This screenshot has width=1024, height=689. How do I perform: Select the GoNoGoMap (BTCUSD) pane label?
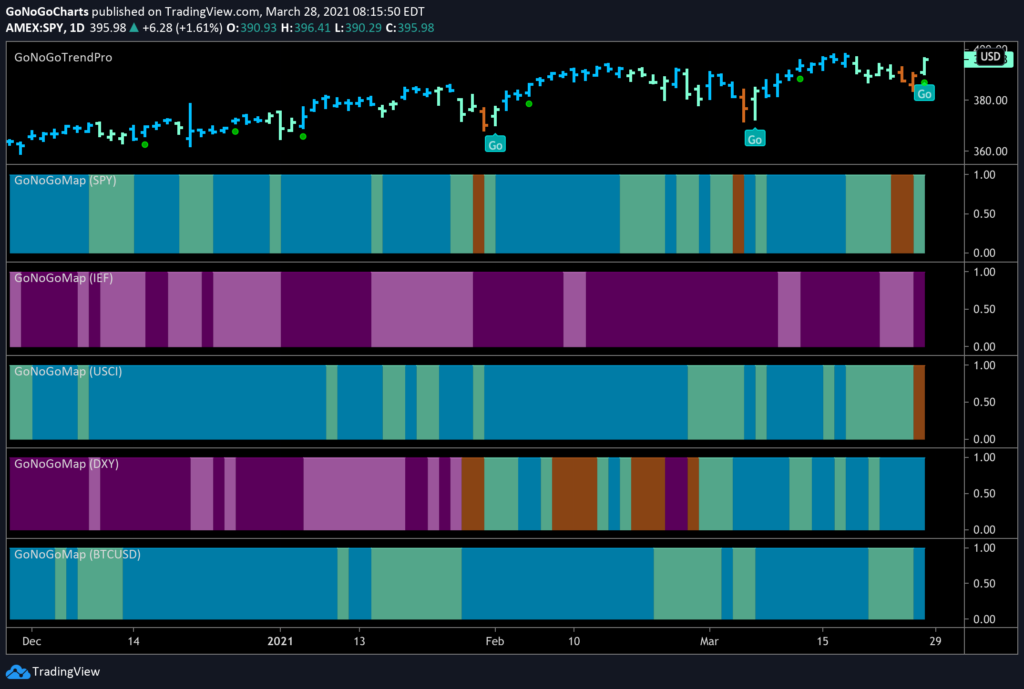tap(77, 554)
